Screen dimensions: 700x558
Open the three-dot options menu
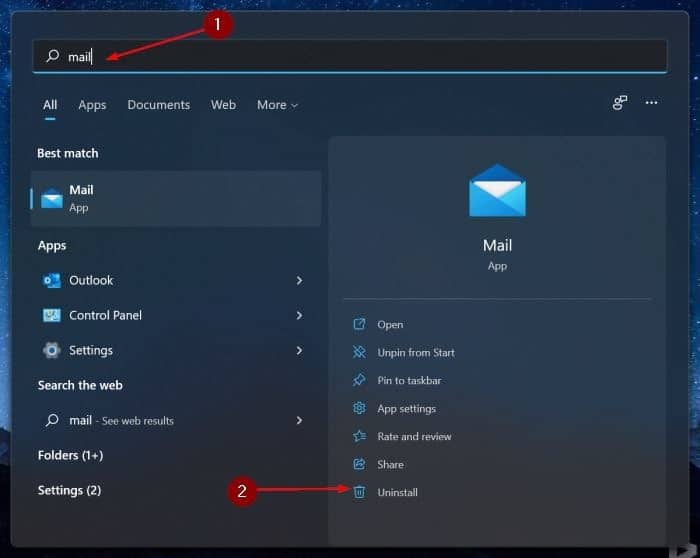click(651, 103)
